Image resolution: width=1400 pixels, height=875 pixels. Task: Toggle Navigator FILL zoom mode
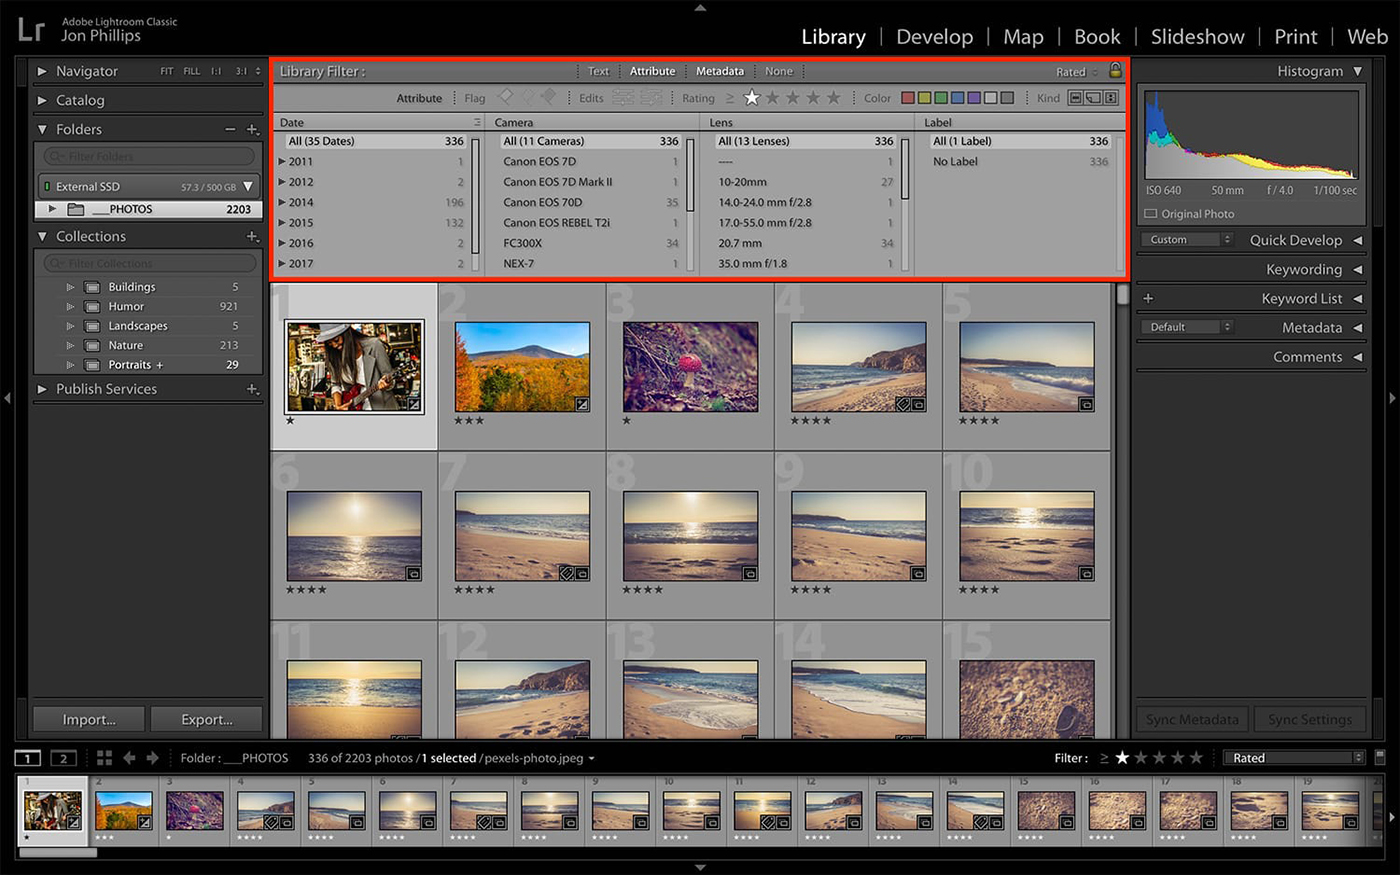pyautogui.click(x=191, y=71)
